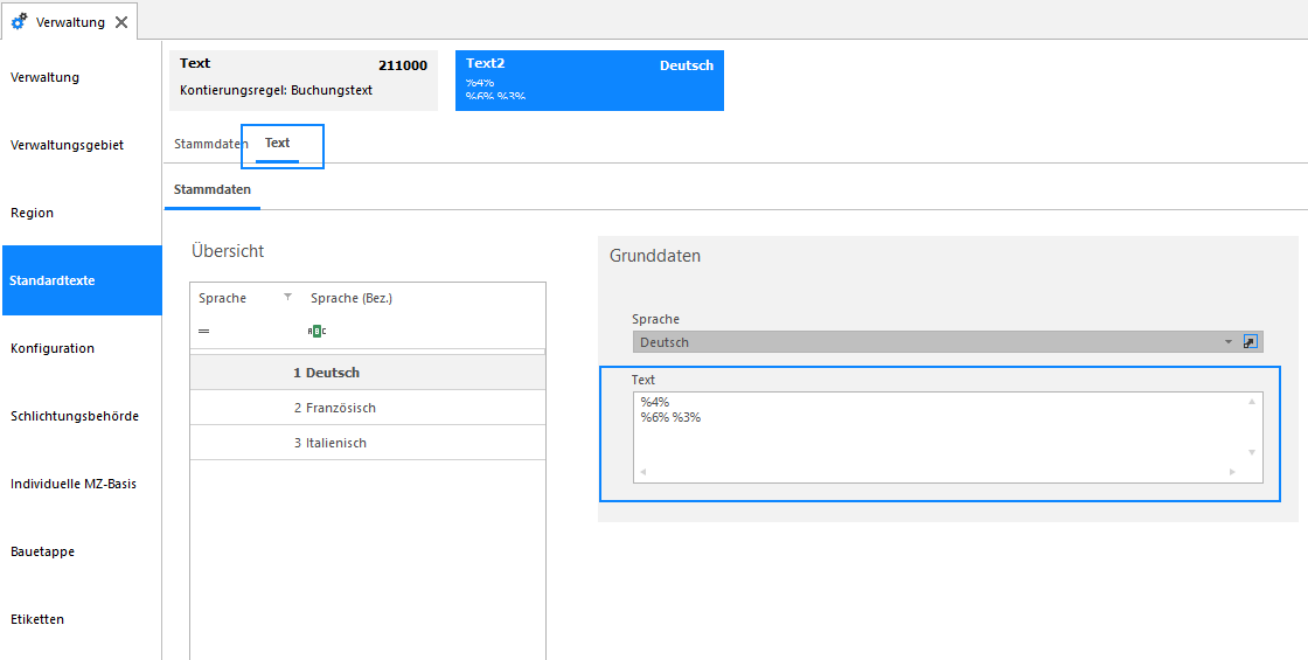
Task: Open Bauetappe in the sidebar
Action: (x=81, y=552)
